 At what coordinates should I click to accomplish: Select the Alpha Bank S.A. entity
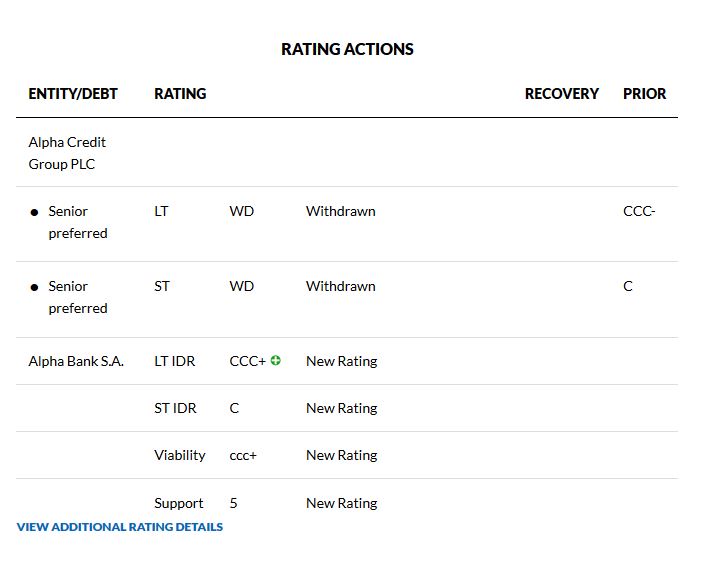pyautogui.click(x=76, y=361)
